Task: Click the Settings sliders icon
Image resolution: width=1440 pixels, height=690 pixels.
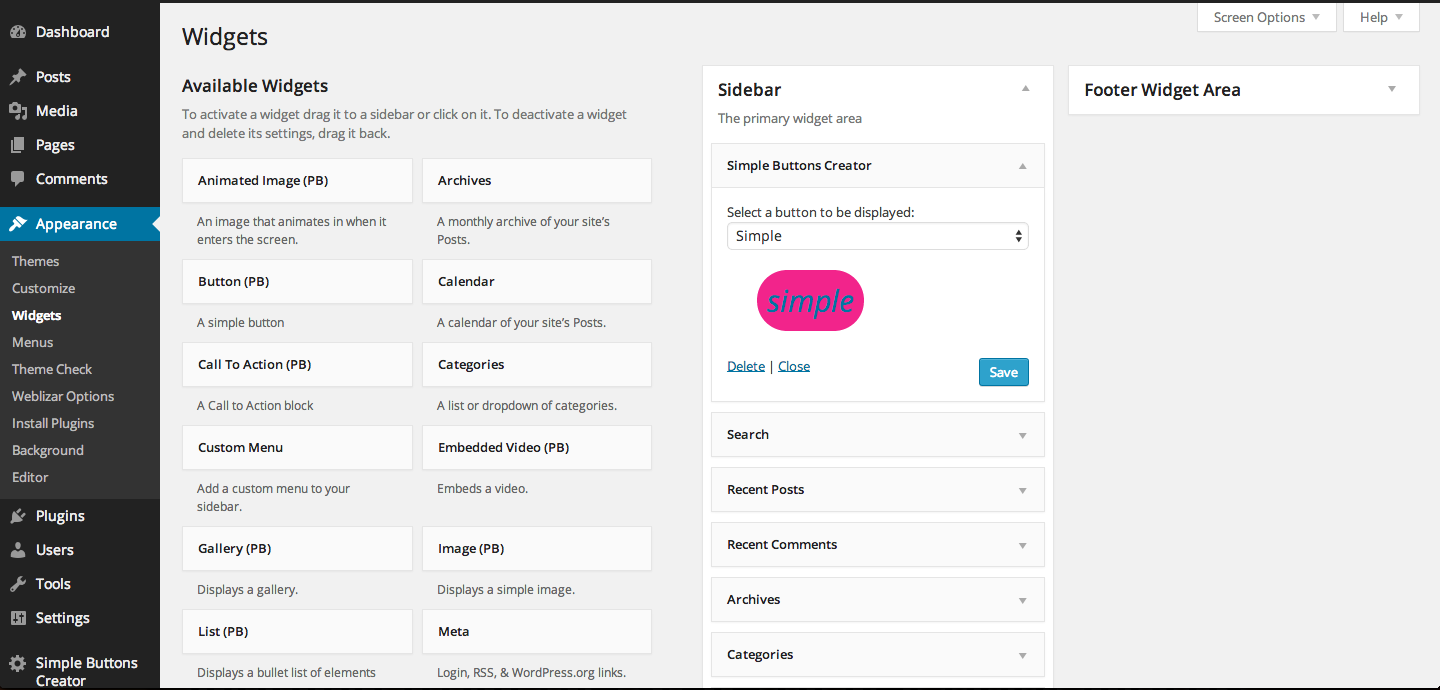Action: (x=18, y=618)
